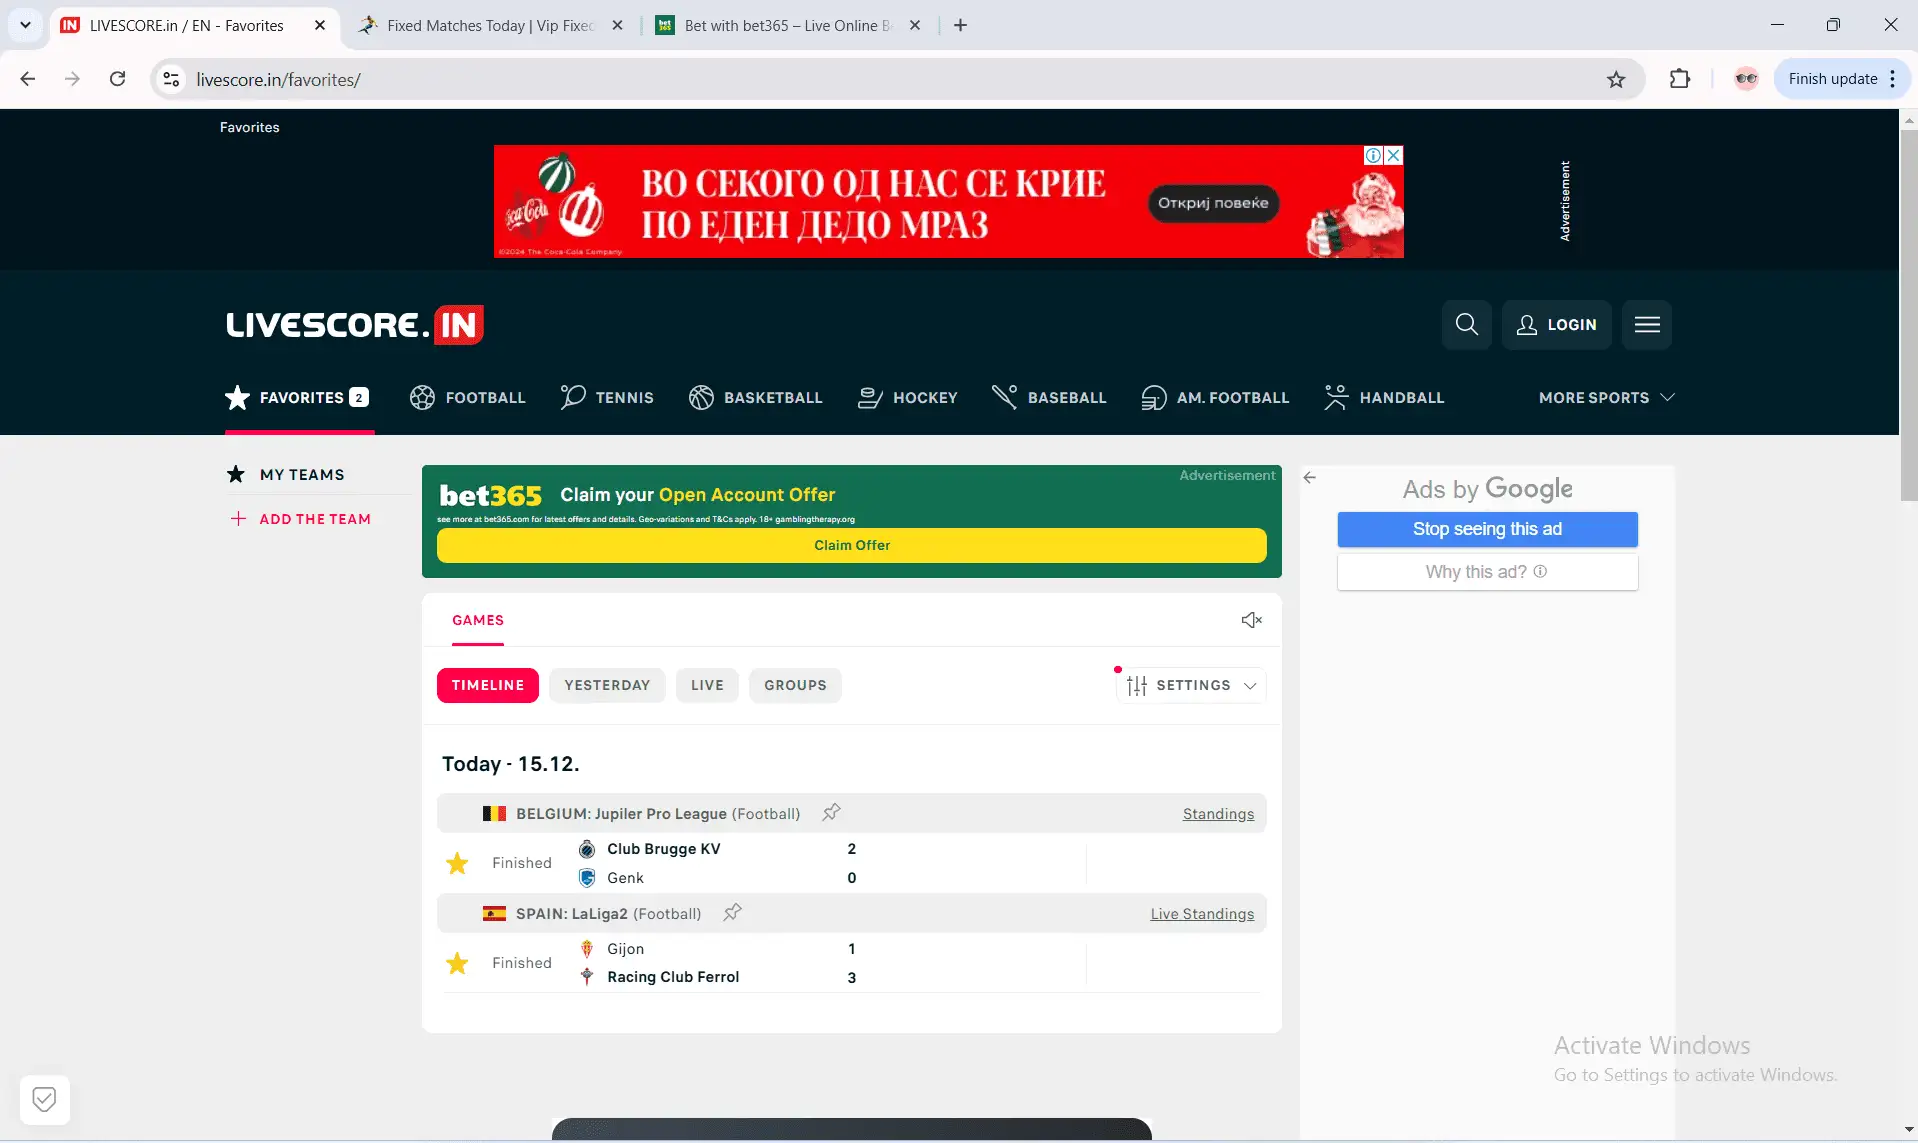Pin the Spain LaLiga2 league
This screenshot has height=1143, width=1918.
[732, 912]
